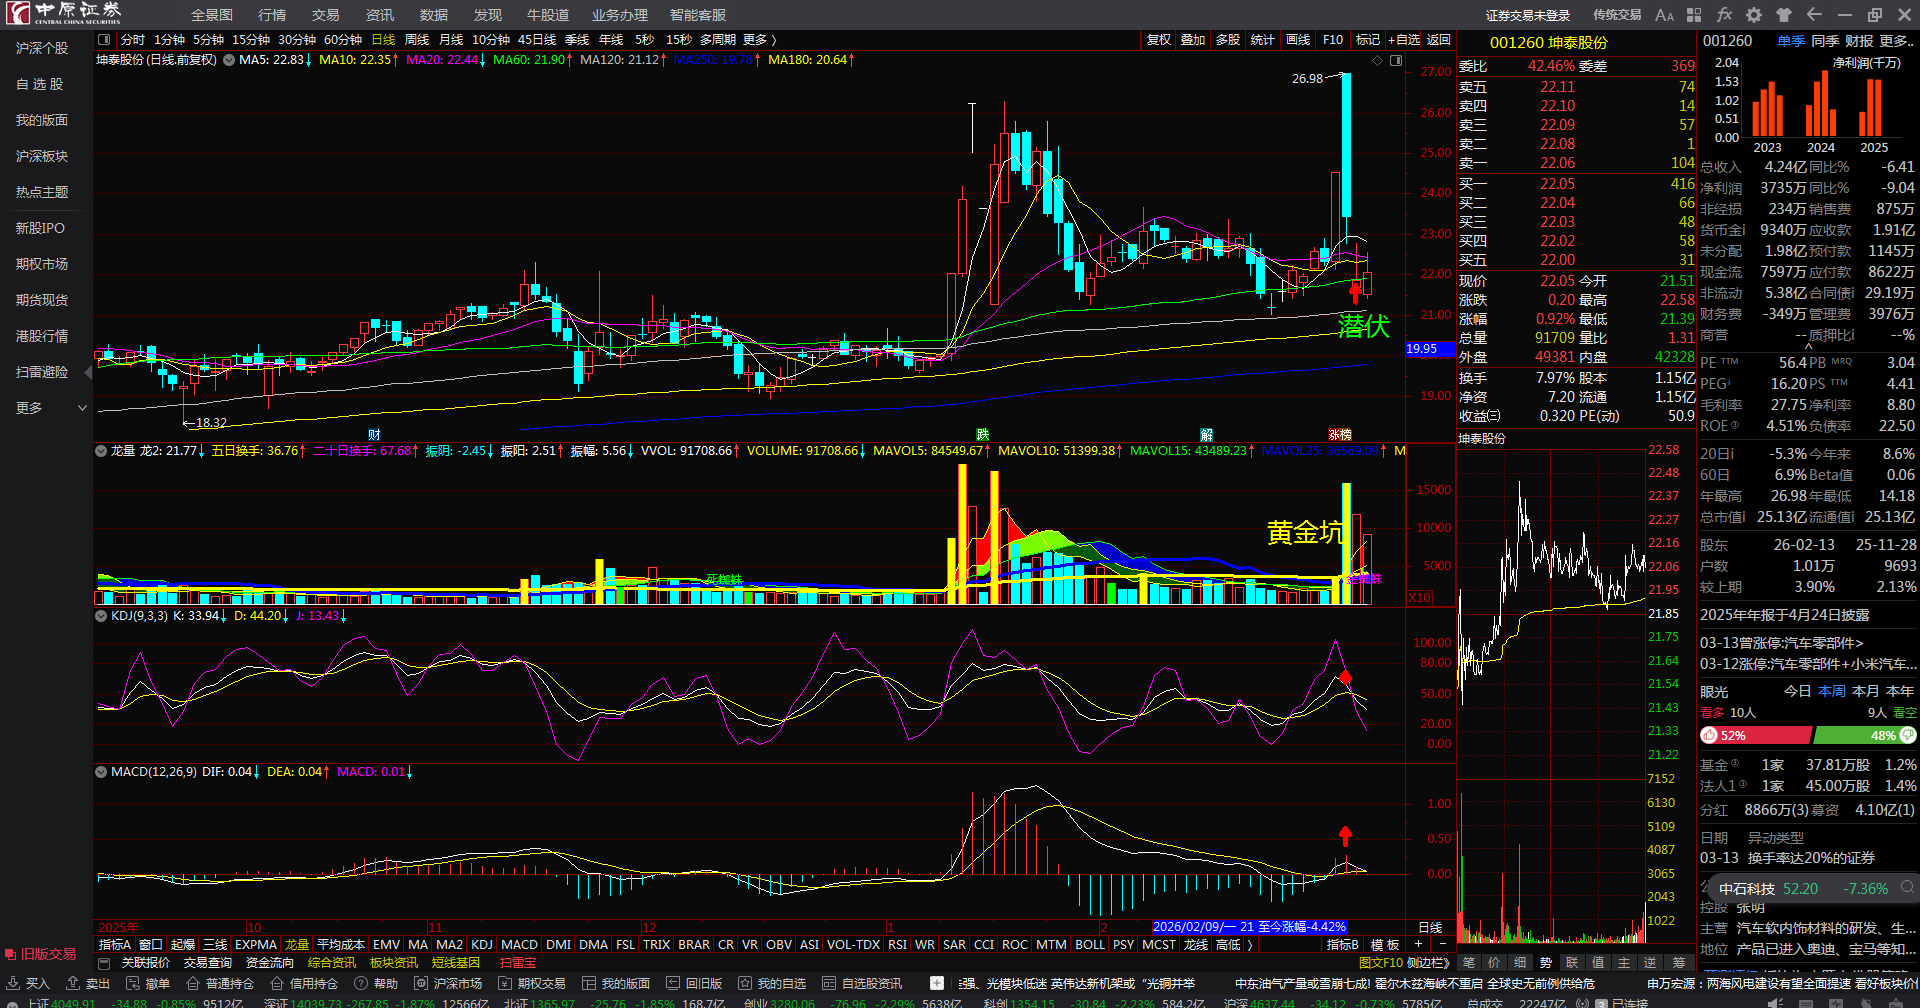Open 沪深市场 from the bottom toolbar
The width and height of the screenshot is (1920, 1008).
[x=448, y=984]
